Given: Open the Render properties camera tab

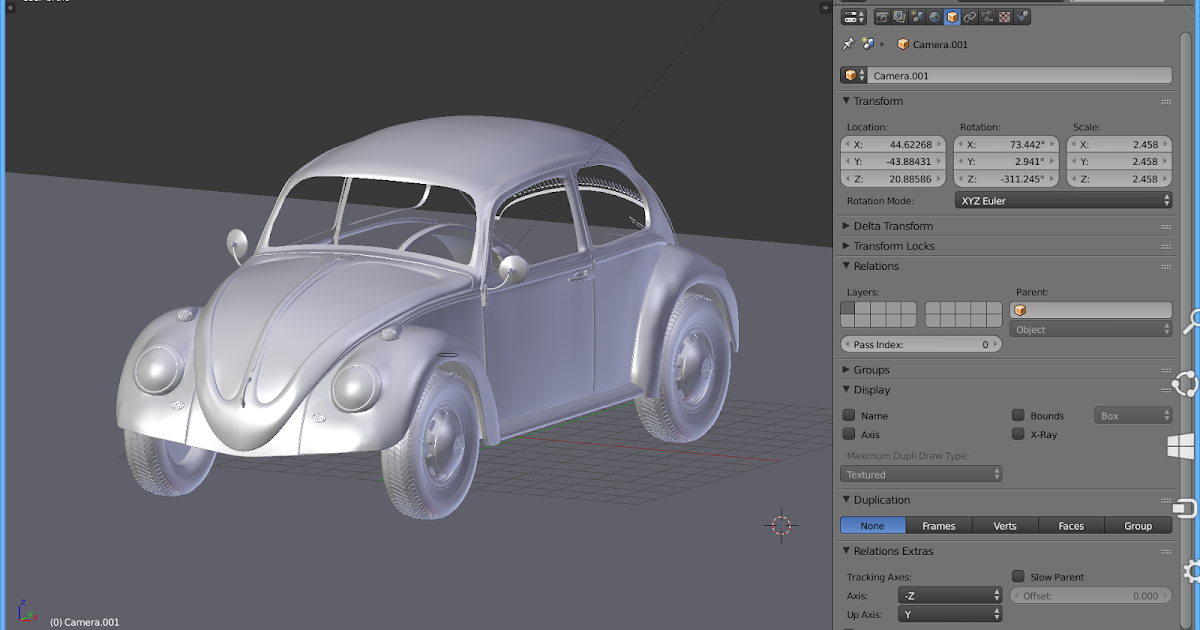Looking at the screenshot, I should pyautogui.click(x=882, y=17).
